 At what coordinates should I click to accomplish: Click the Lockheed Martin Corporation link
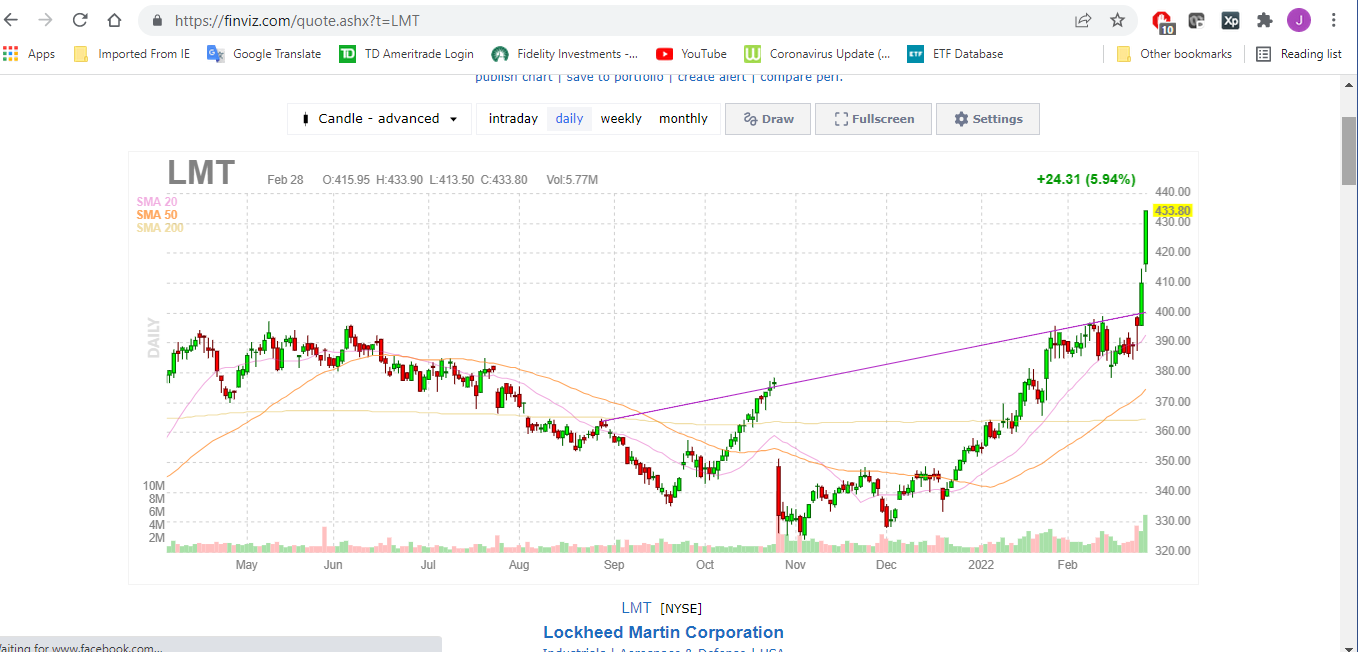[663, 632]
